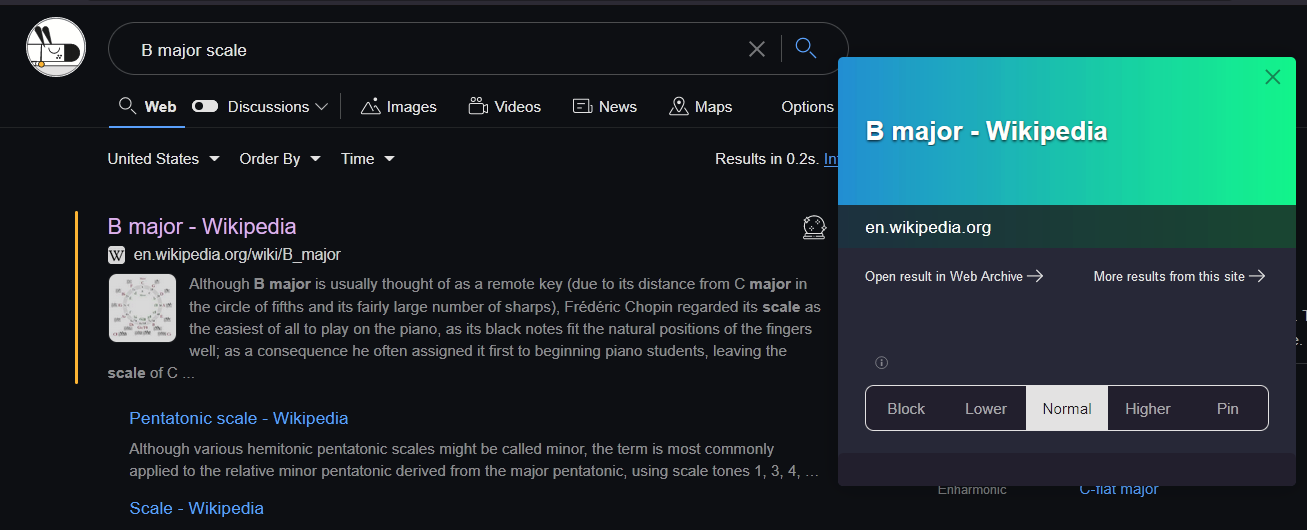The height and width of the screenshot is (530, 1307).
Task: Switch to the Images tab
Action: tap(399, 107)
